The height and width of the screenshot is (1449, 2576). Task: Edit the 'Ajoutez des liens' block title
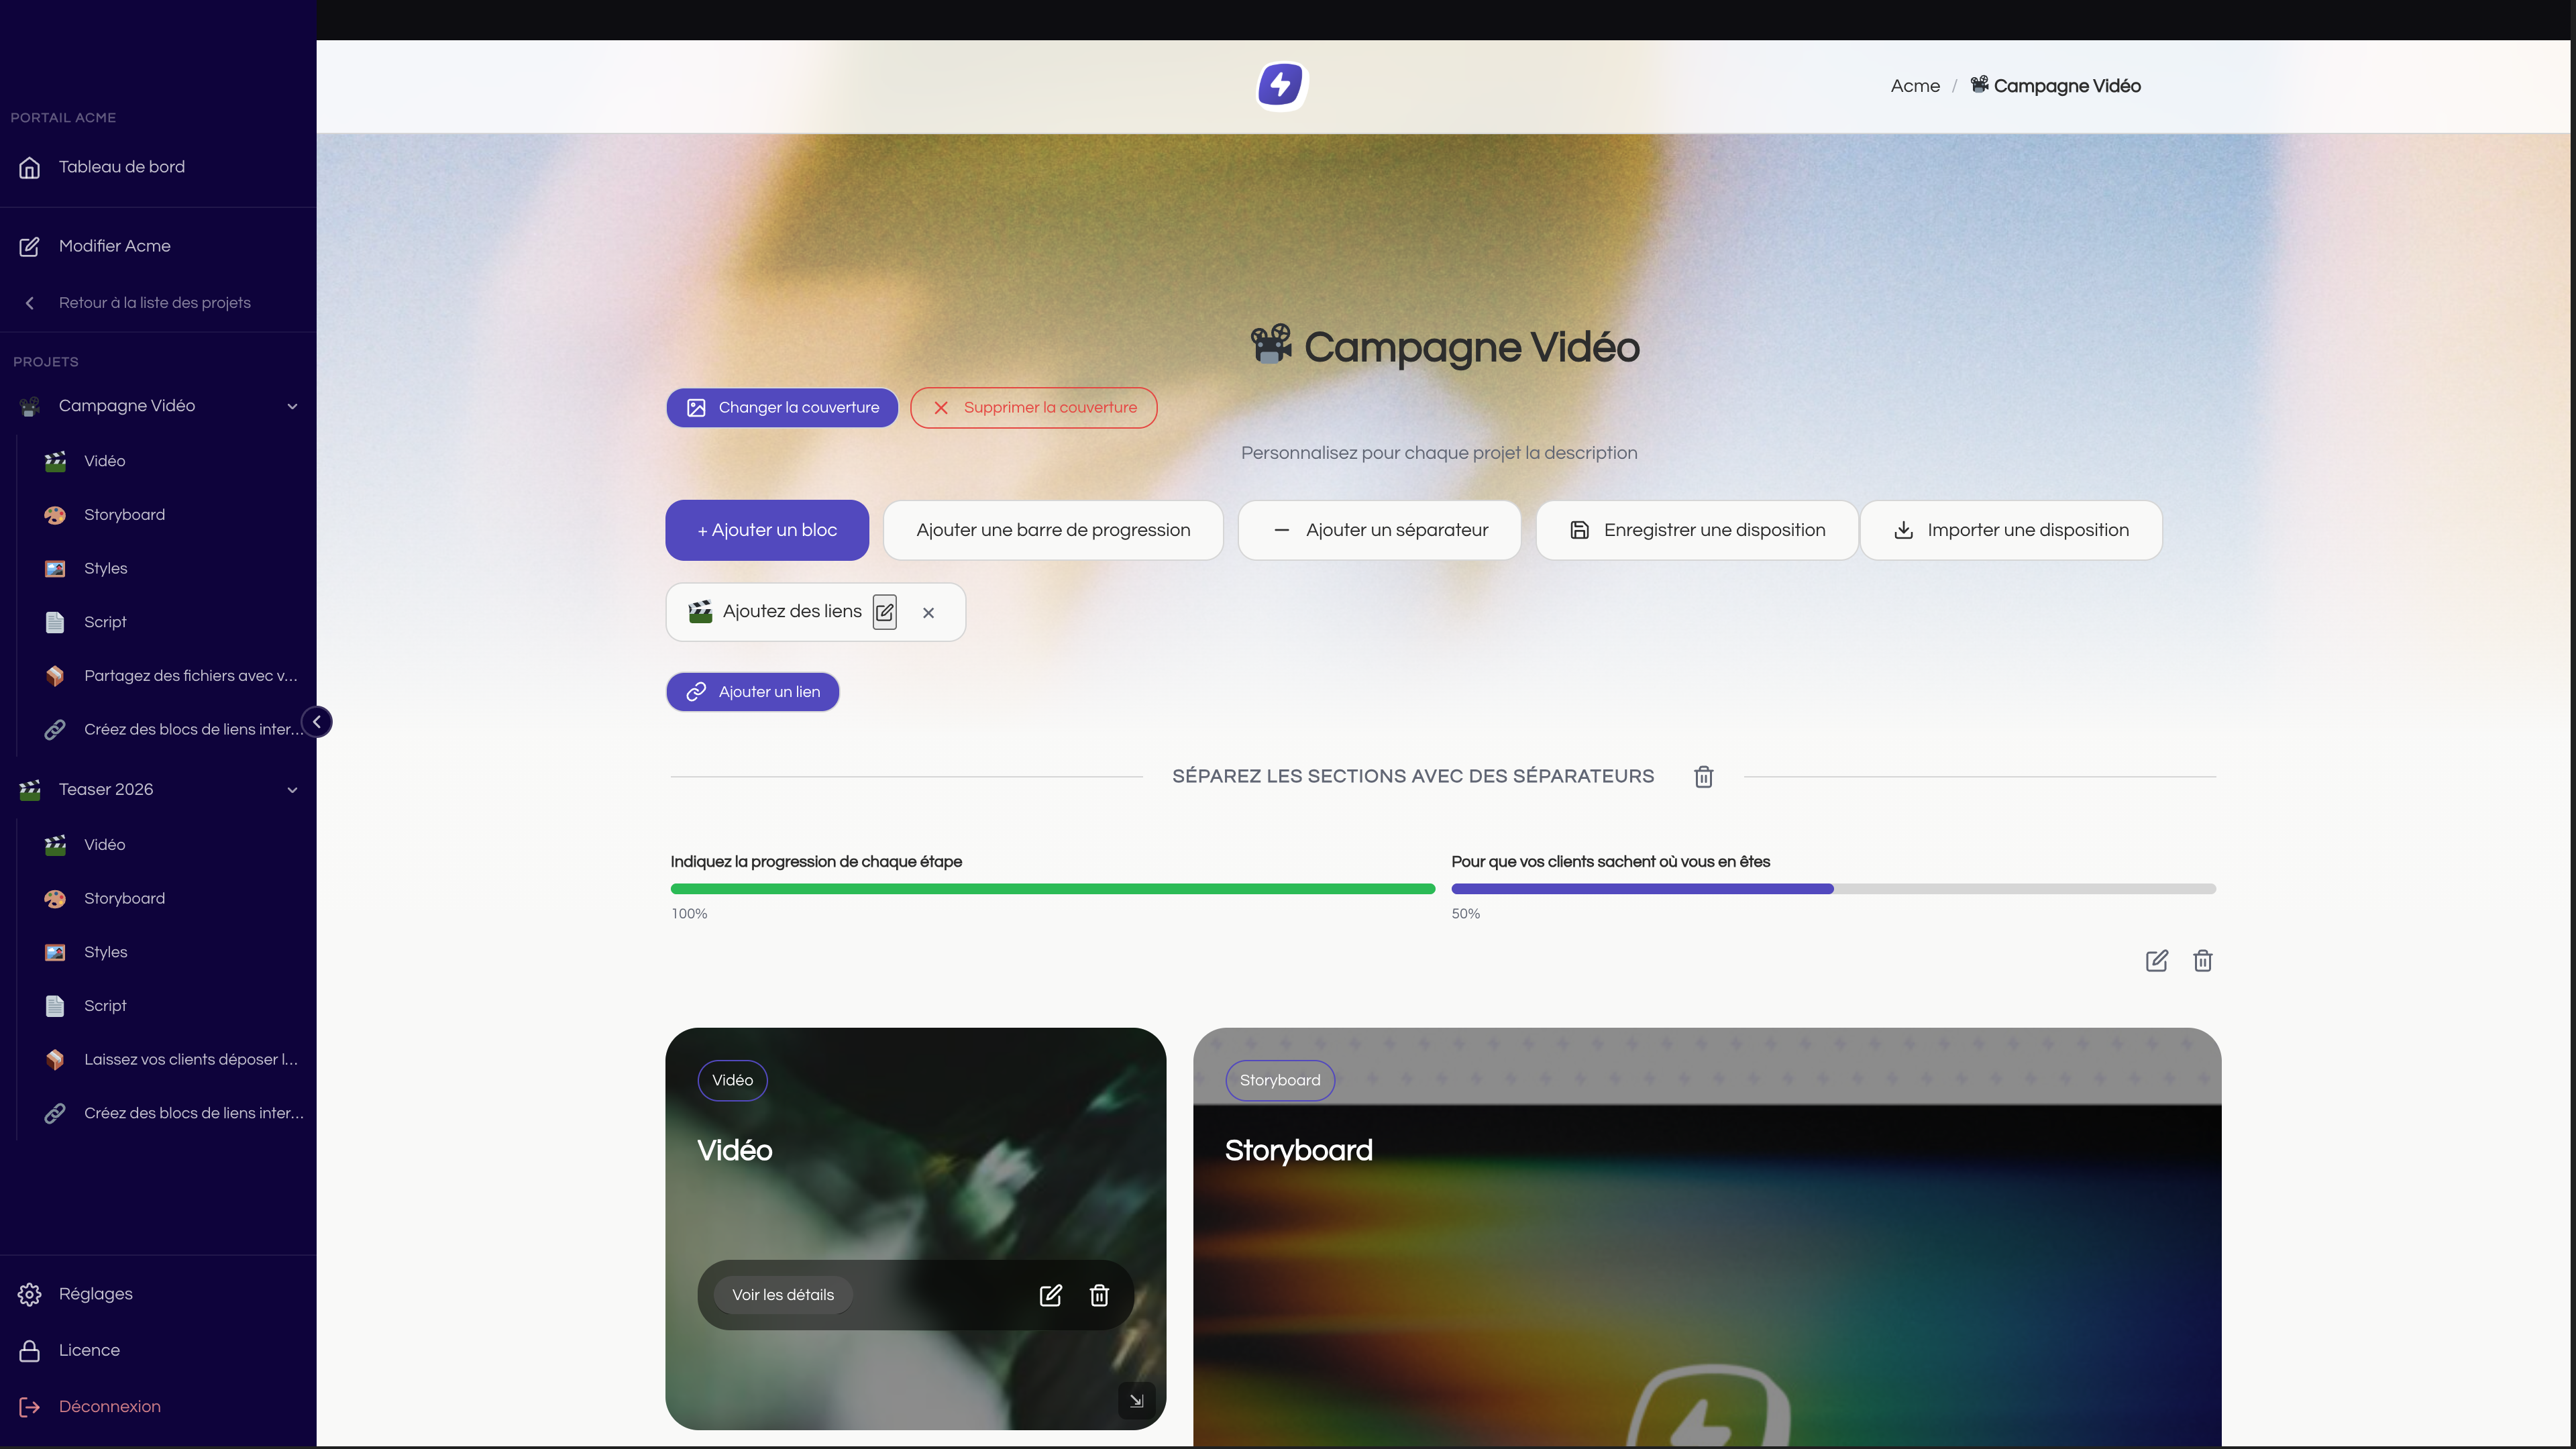pyautogui.click(x=884, y=612)
